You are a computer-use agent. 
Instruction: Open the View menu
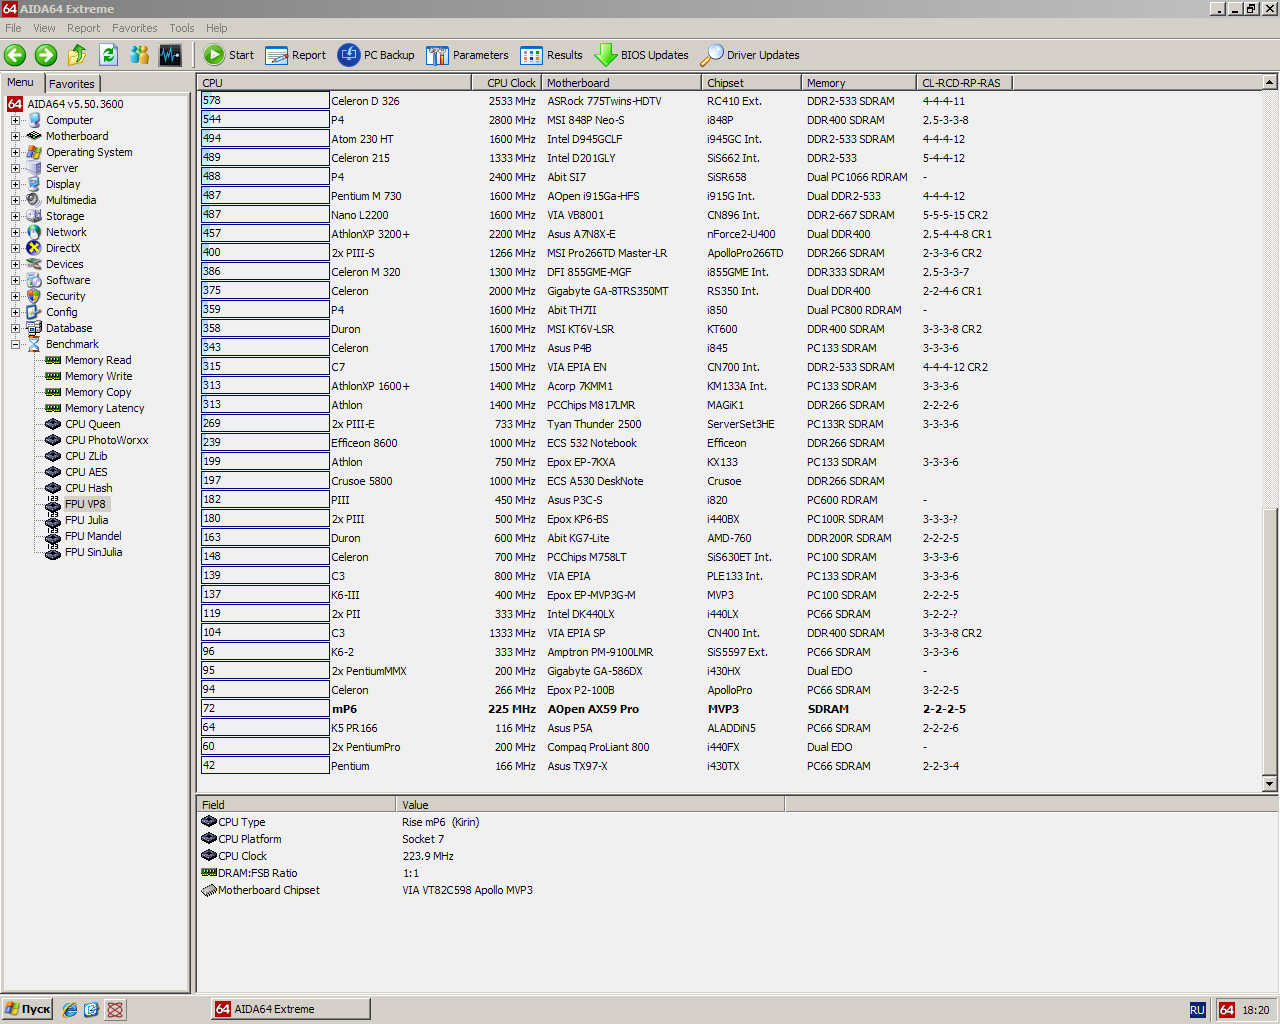pos(44,28)
